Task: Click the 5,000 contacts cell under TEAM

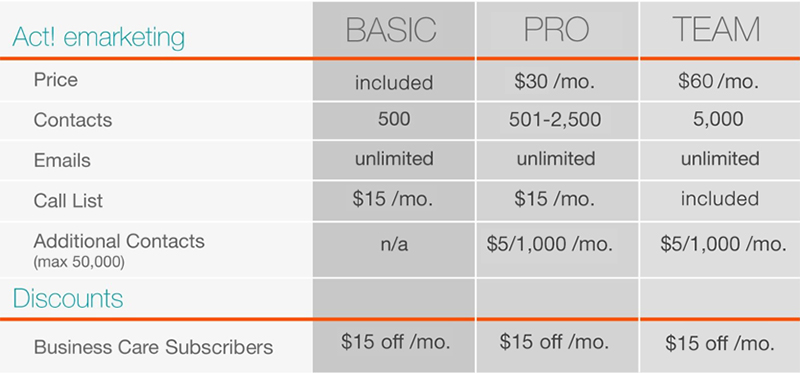Action: click(718, 119)
